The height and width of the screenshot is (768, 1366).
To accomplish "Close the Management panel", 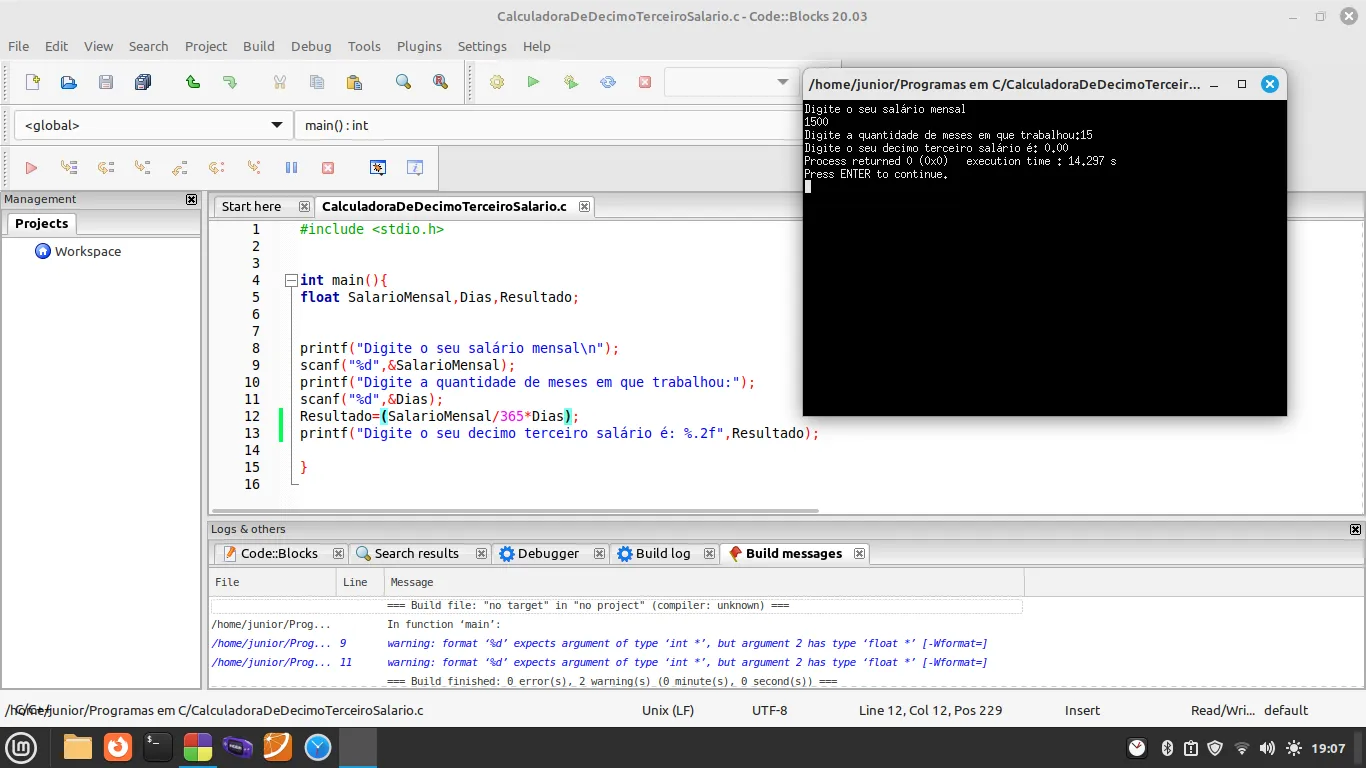I will pyautogui.click(x=191, y=199).
